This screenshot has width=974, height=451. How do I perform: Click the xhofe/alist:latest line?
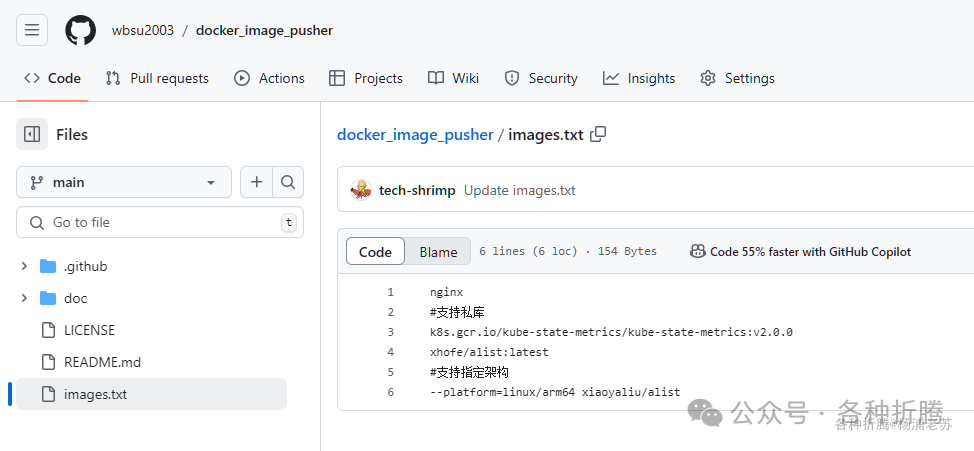click(489, 352)
